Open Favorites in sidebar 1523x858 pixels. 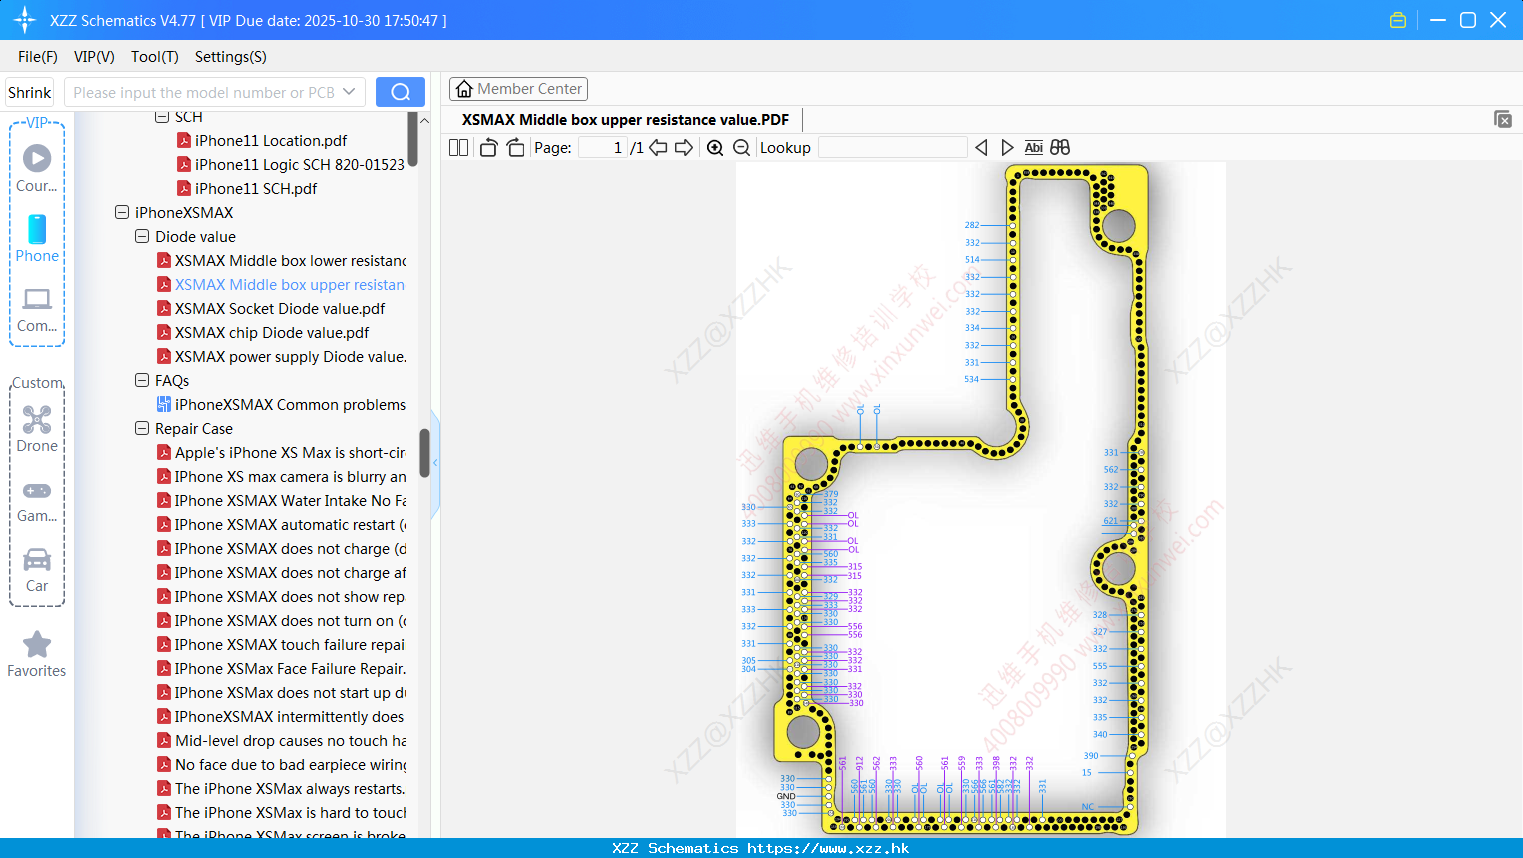coord(37,655)
